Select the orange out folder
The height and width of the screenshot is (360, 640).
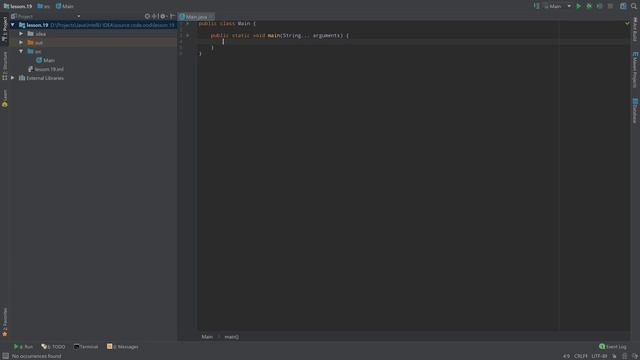click(35, 42)
